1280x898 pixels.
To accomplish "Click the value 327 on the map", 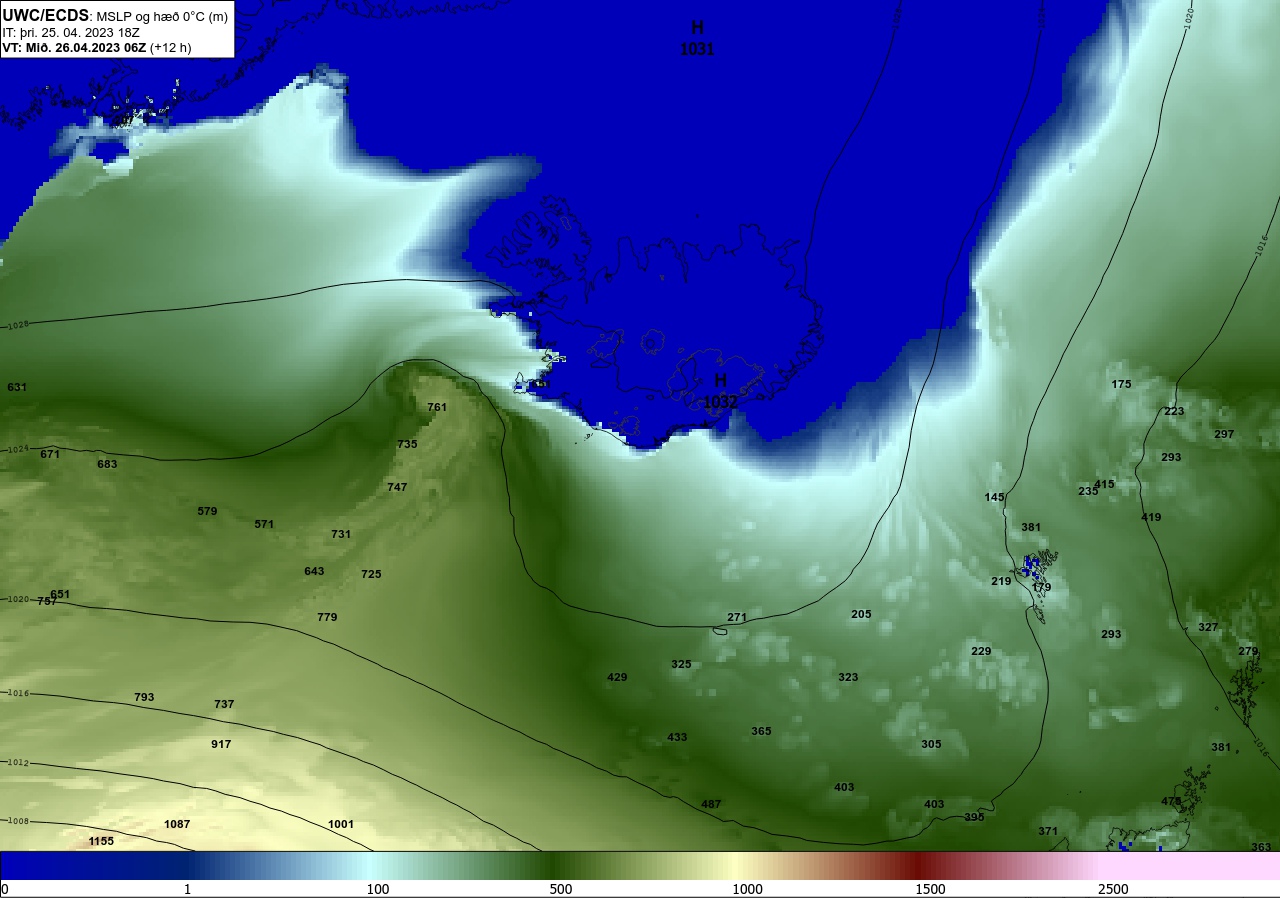I will coord(1208,627).
